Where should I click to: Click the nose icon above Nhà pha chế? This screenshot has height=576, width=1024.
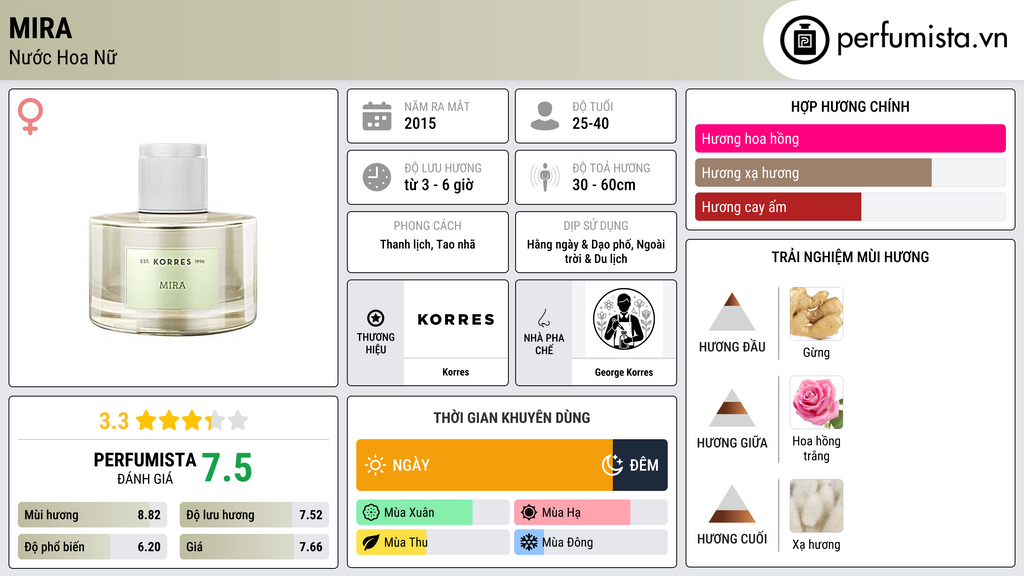click(x=543, y=318)
